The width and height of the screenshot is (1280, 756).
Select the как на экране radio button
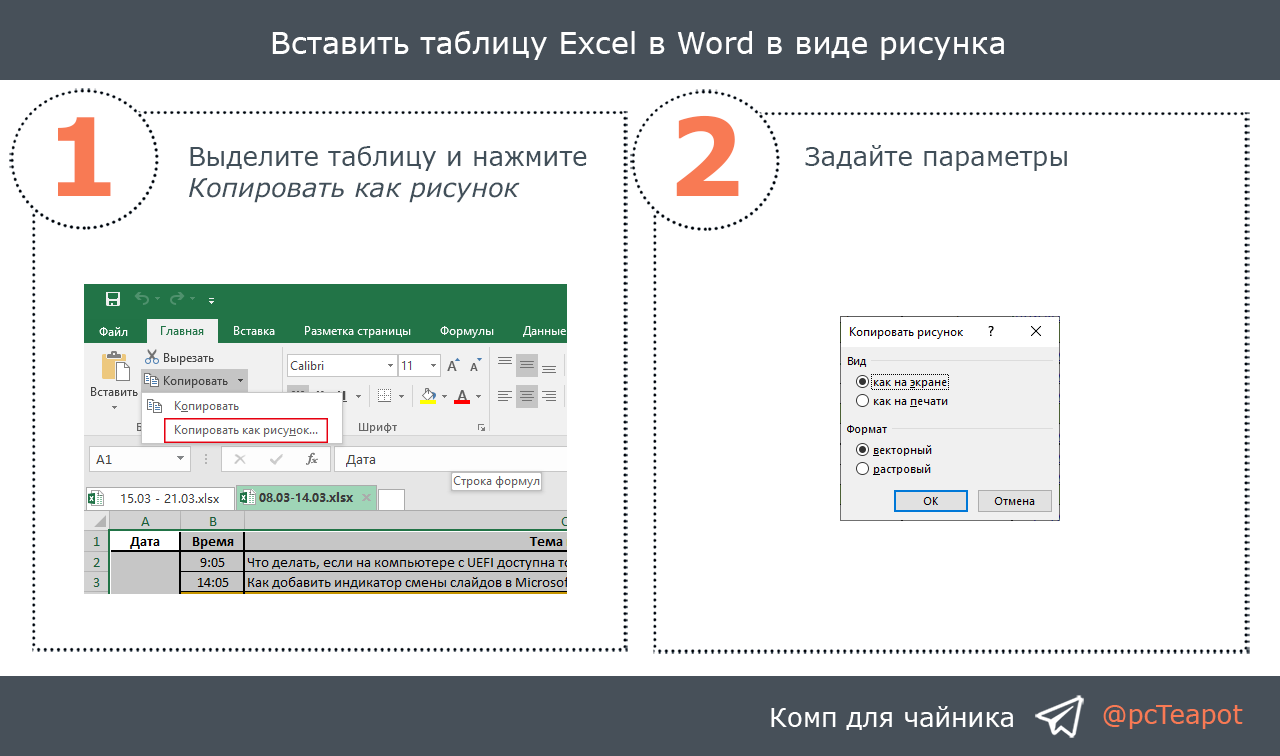[x=863, y=382]
